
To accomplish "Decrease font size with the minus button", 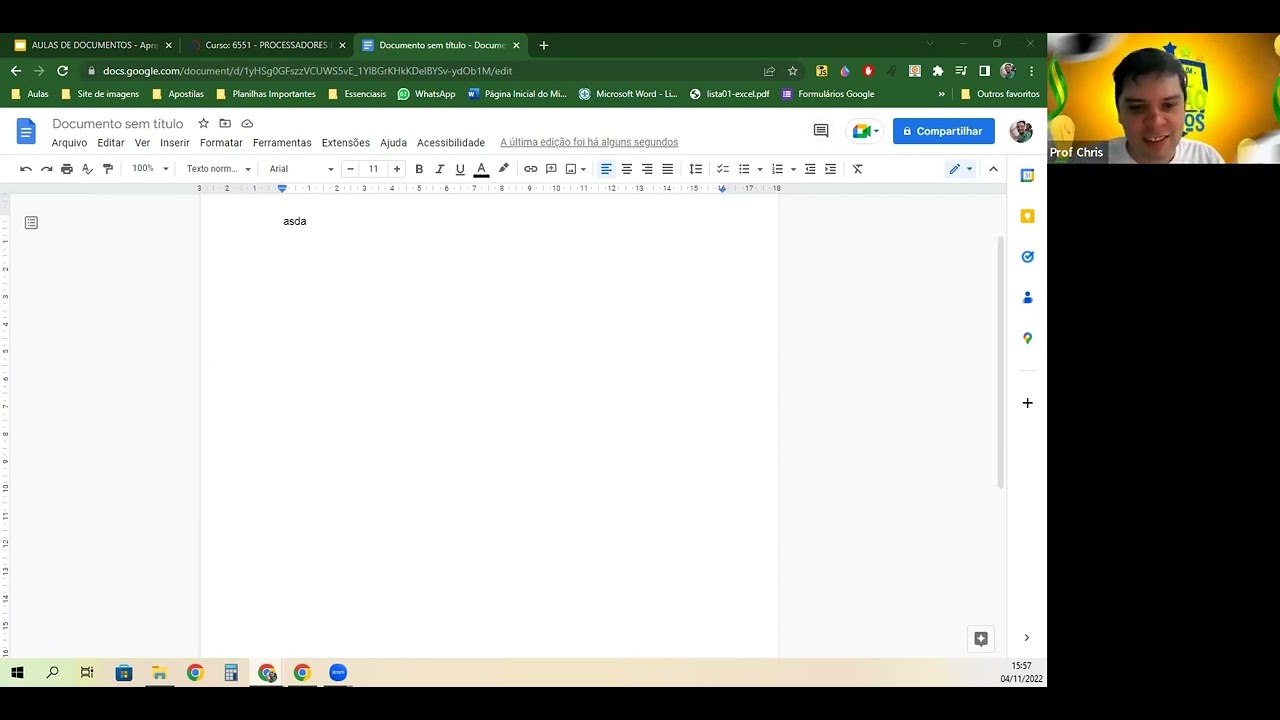I will coord(350,169).
